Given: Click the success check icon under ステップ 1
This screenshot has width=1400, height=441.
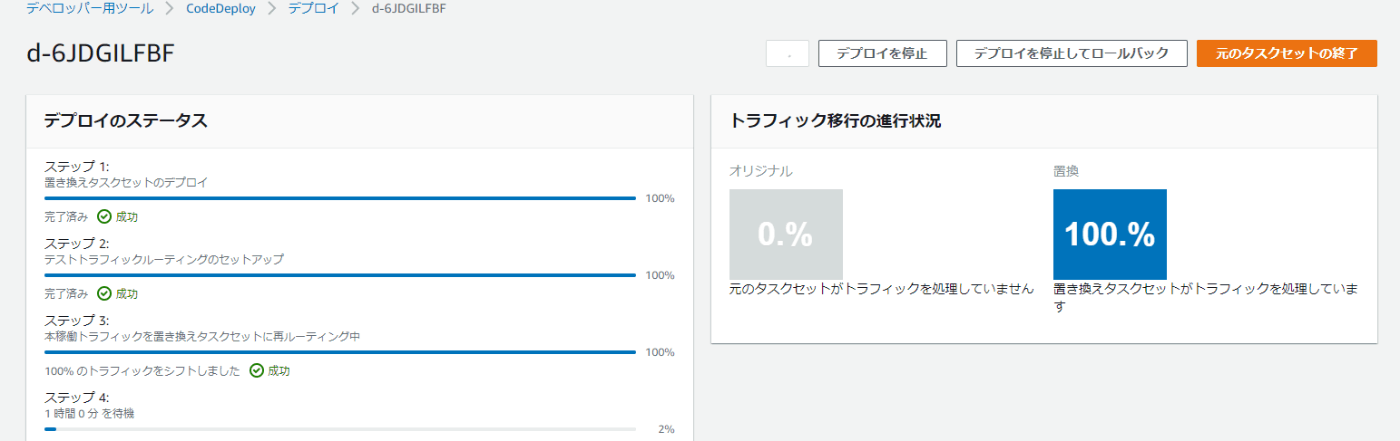Looking at the screenshot, I should pos(104,216).
